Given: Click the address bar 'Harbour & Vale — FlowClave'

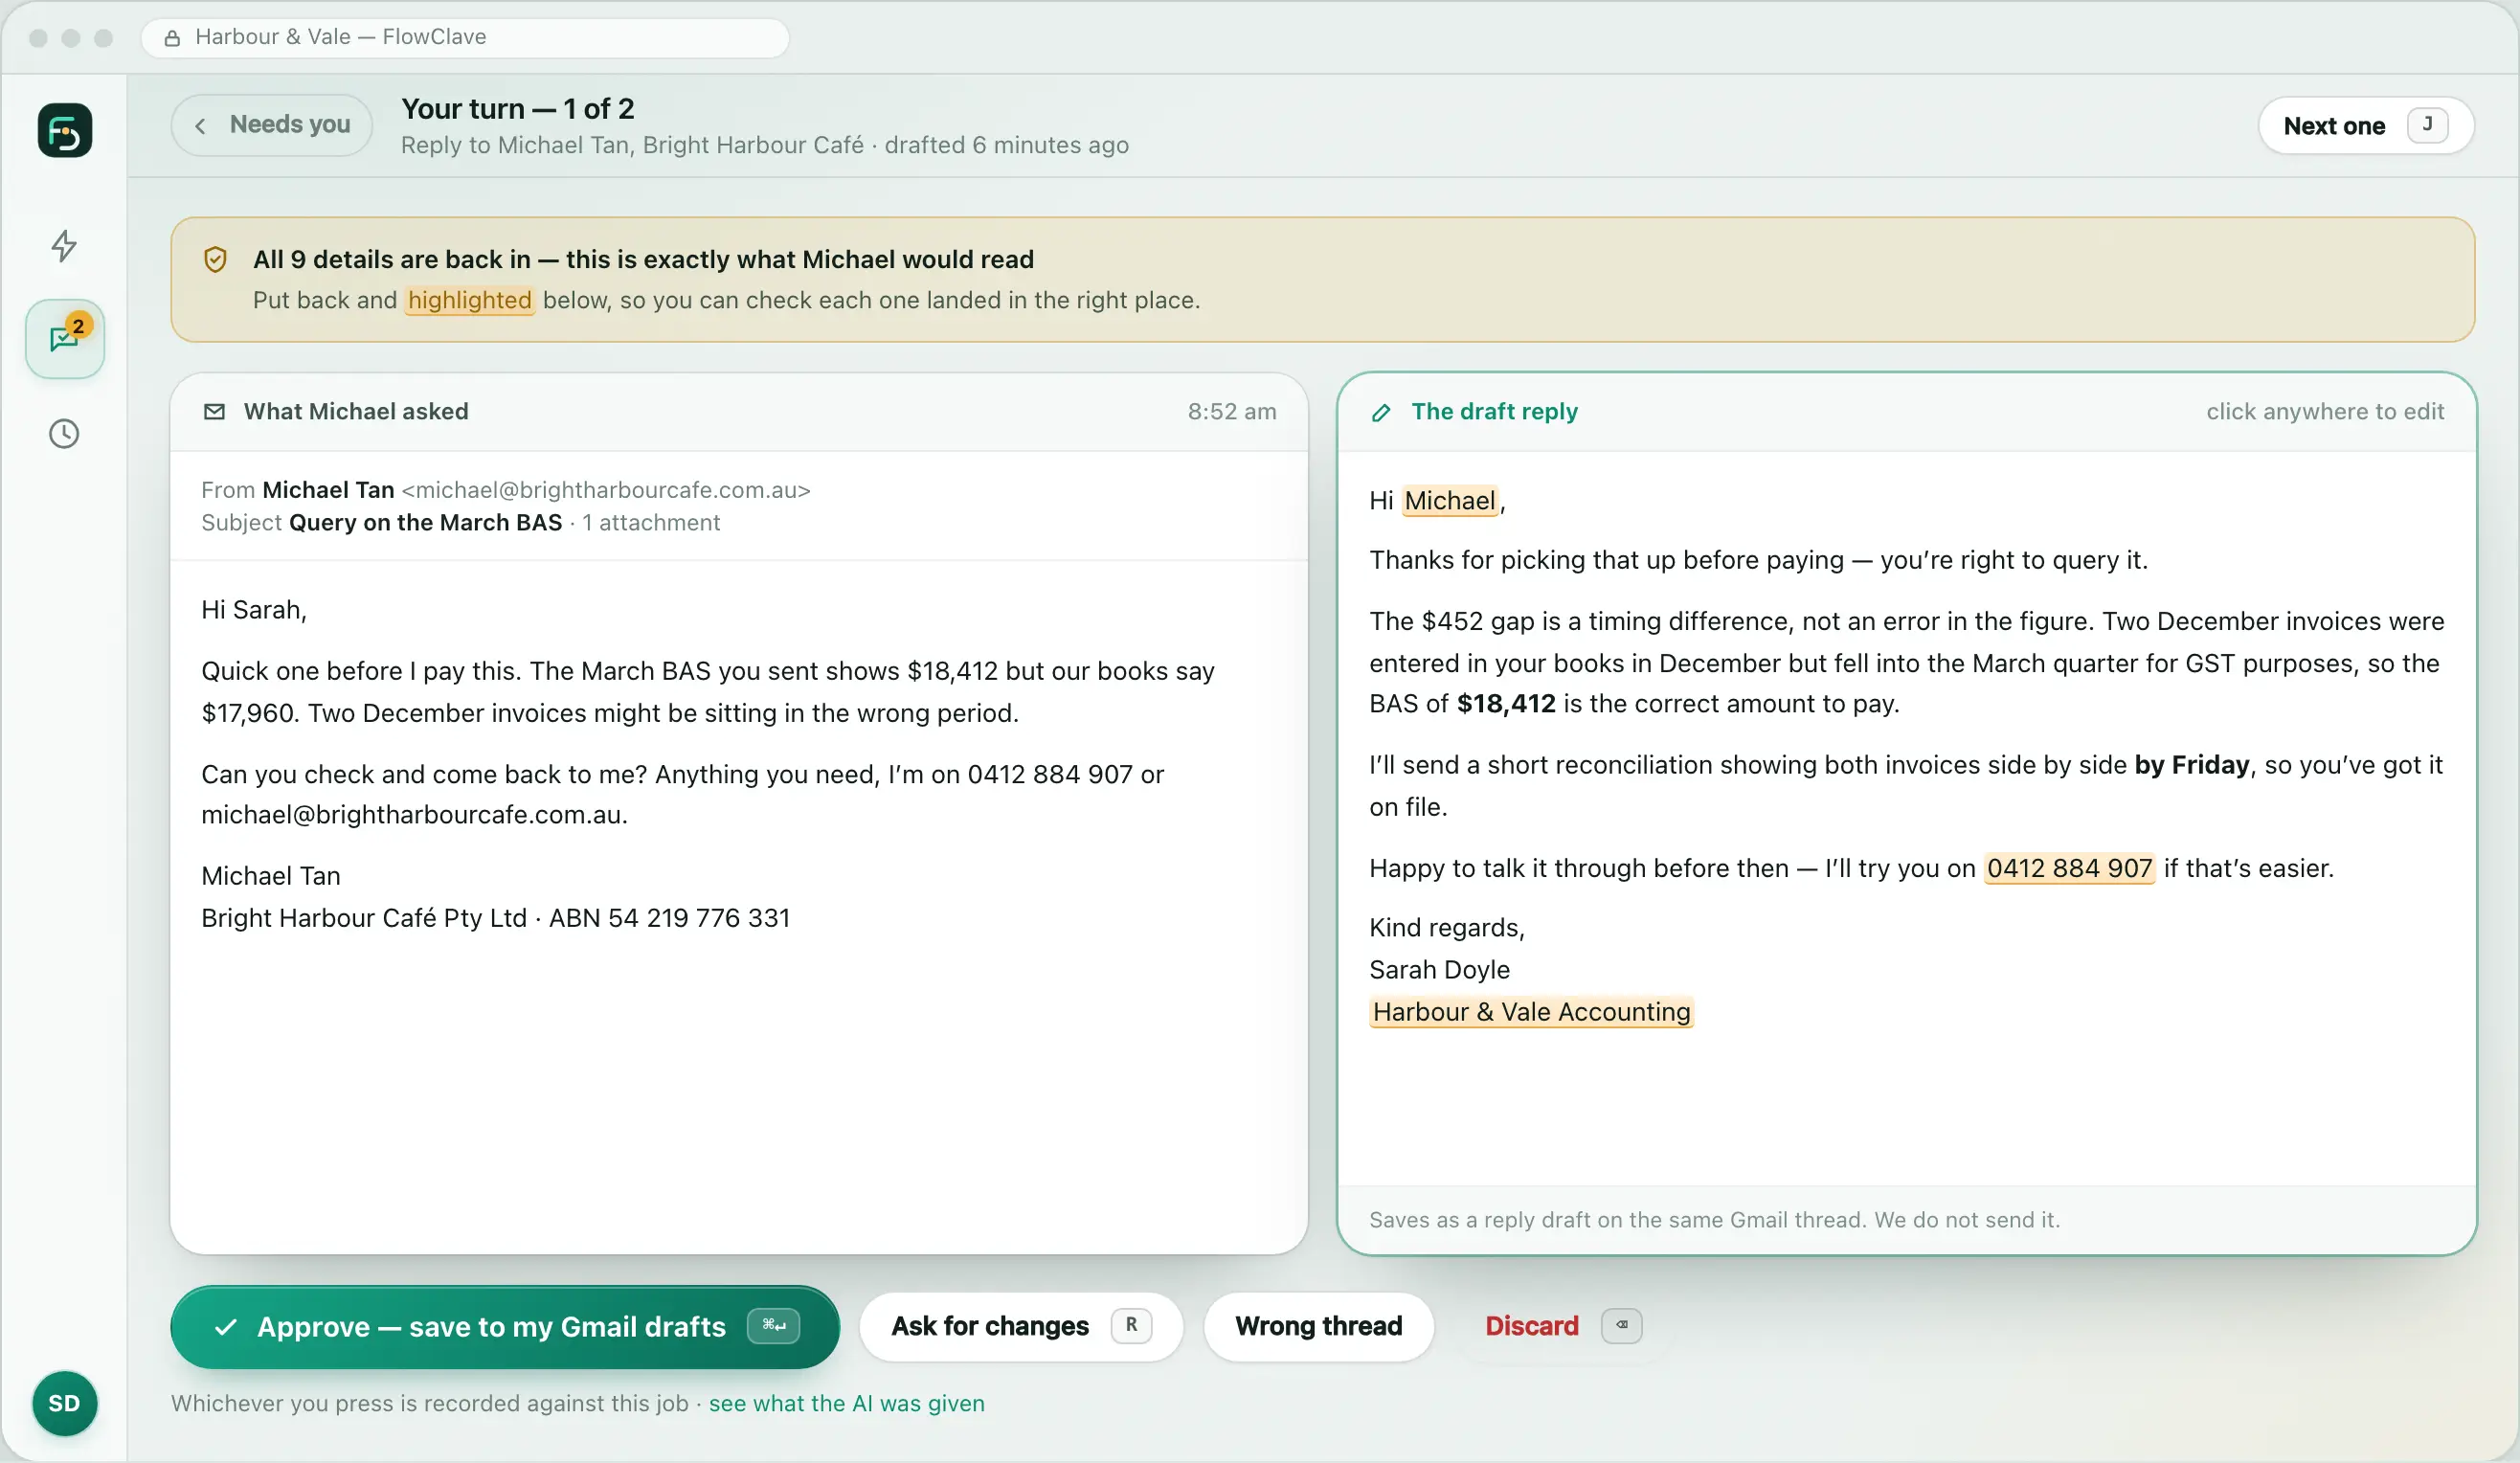Looking at the screenshot, I should pos(465,38).
